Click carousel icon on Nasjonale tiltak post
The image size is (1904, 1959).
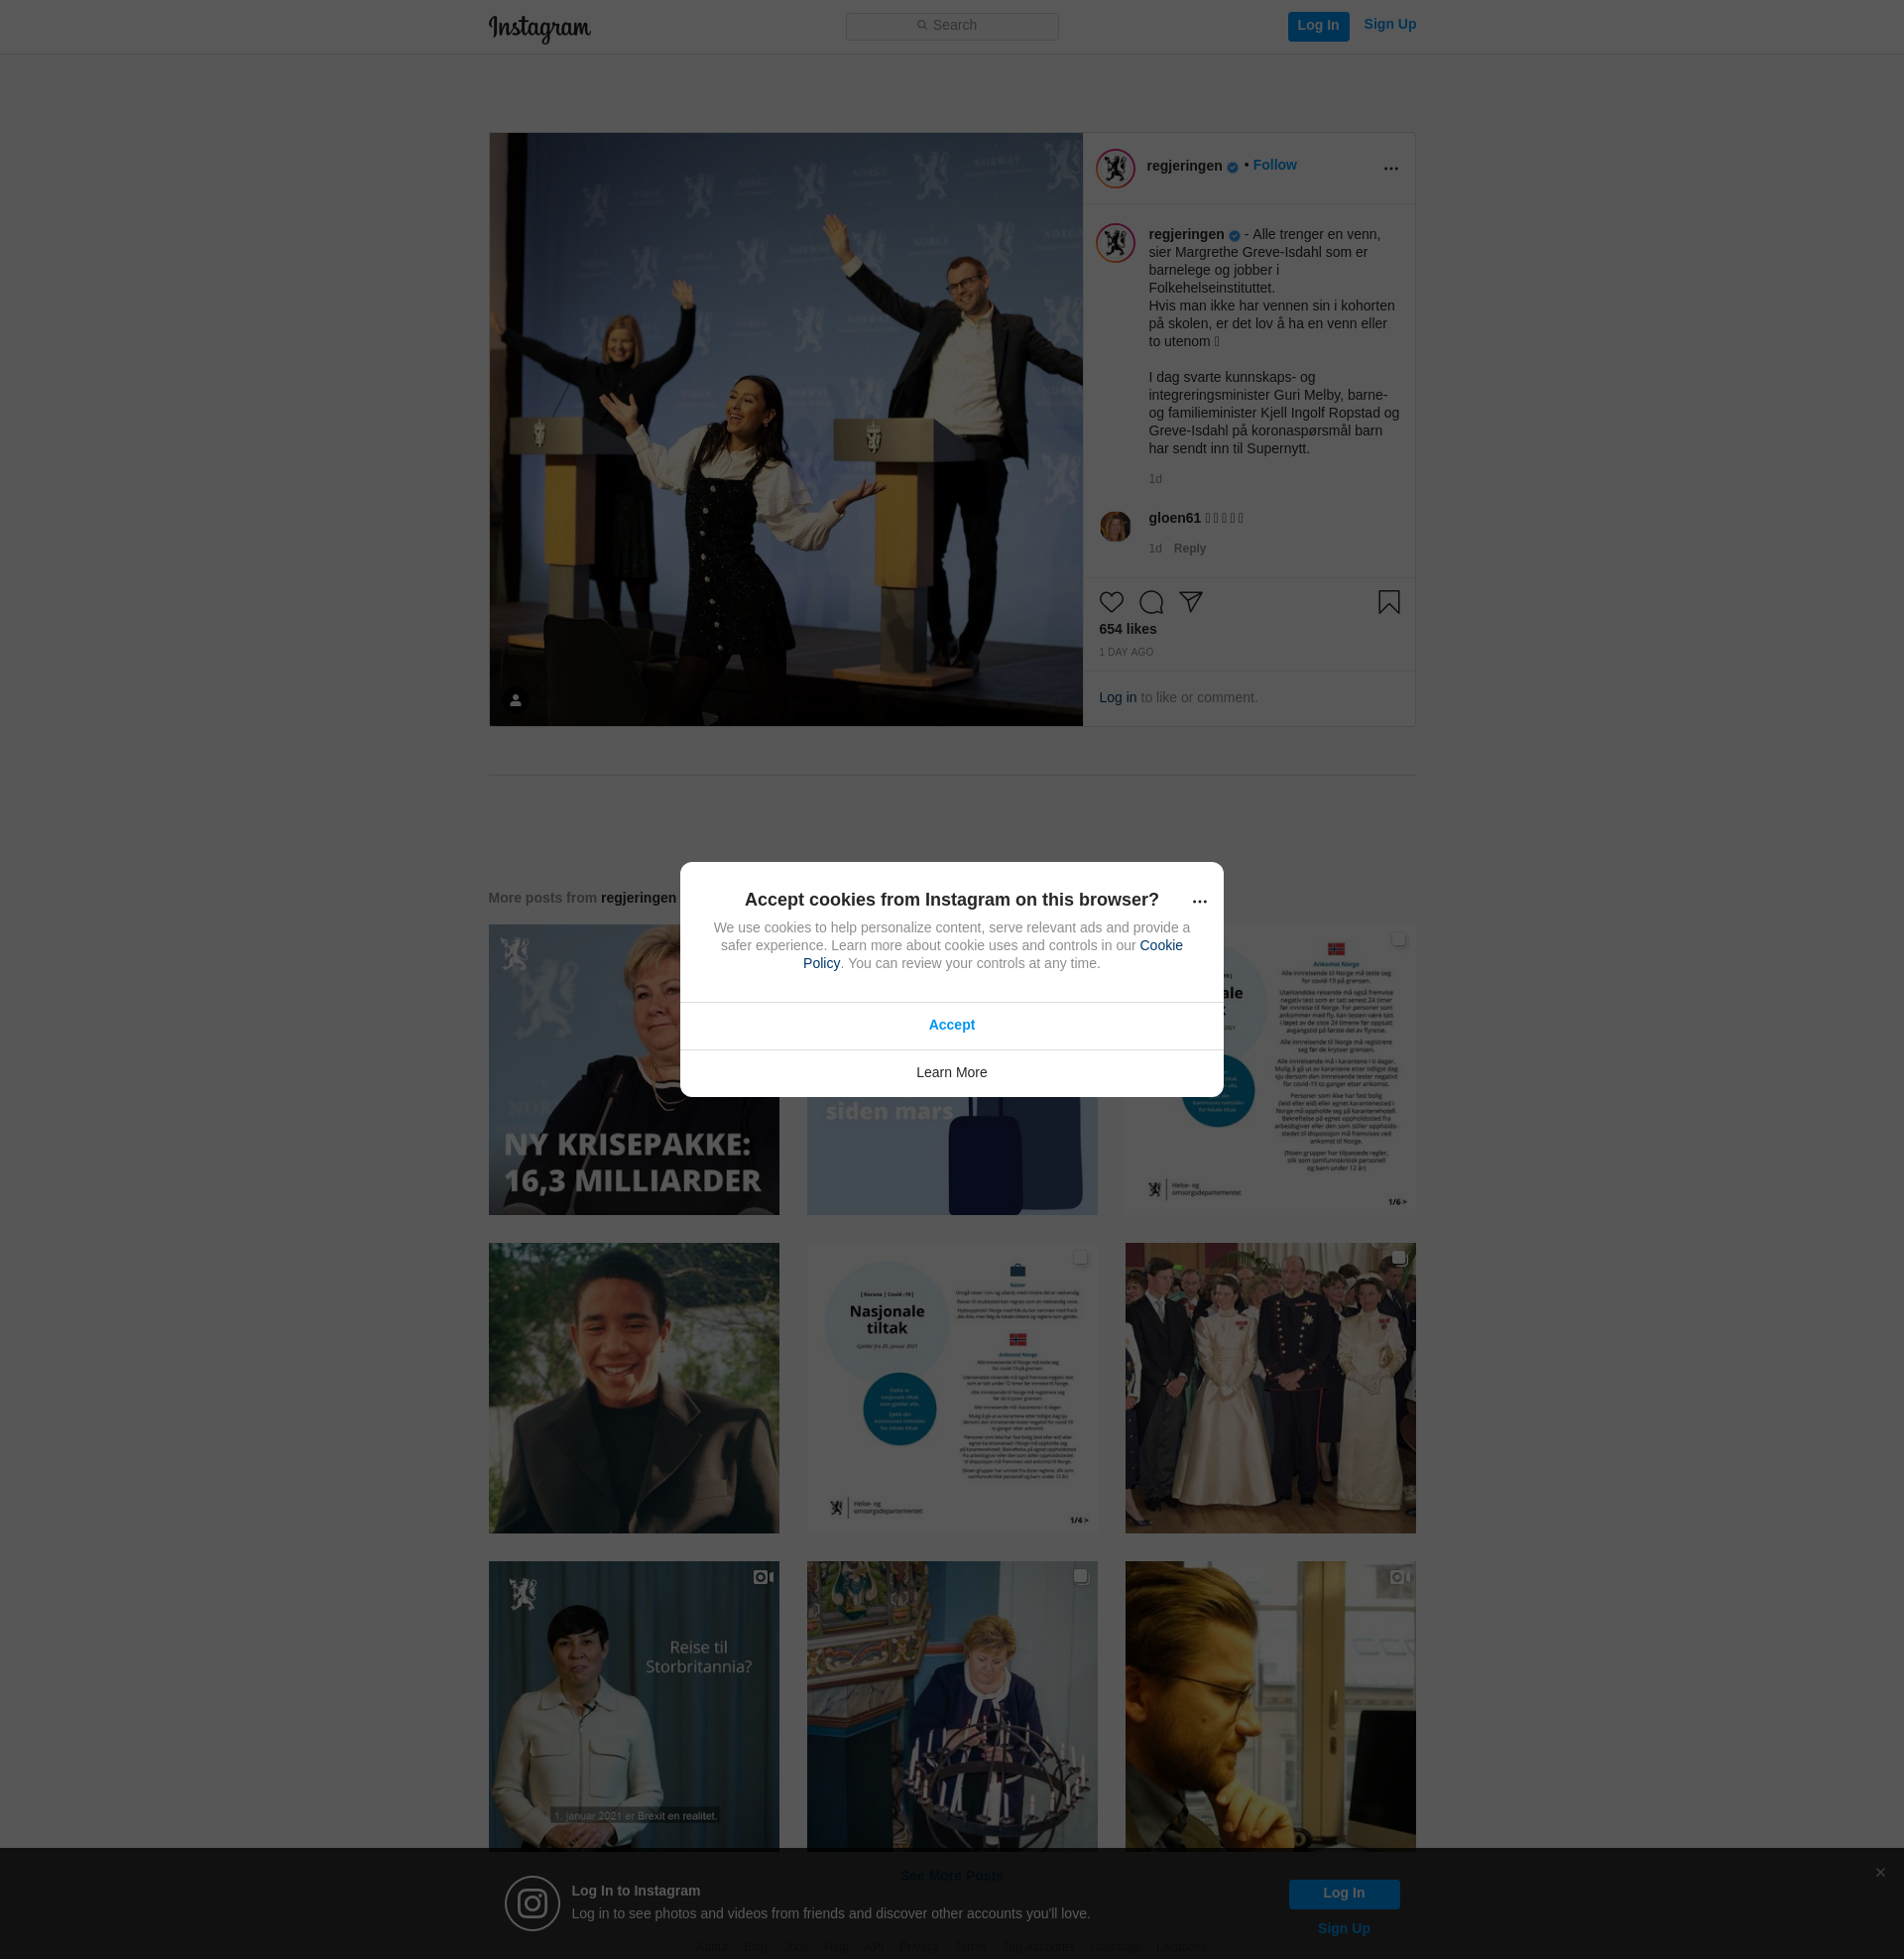point(1080,1258)
